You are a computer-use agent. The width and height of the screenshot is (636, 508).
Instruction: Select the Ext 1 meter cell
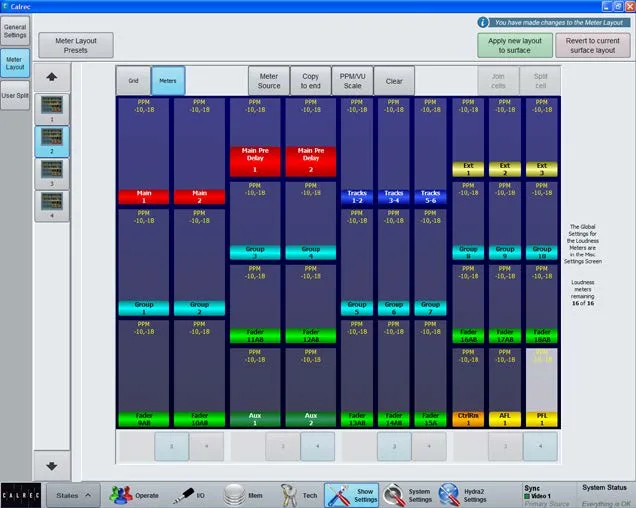[x=468, y=137]
